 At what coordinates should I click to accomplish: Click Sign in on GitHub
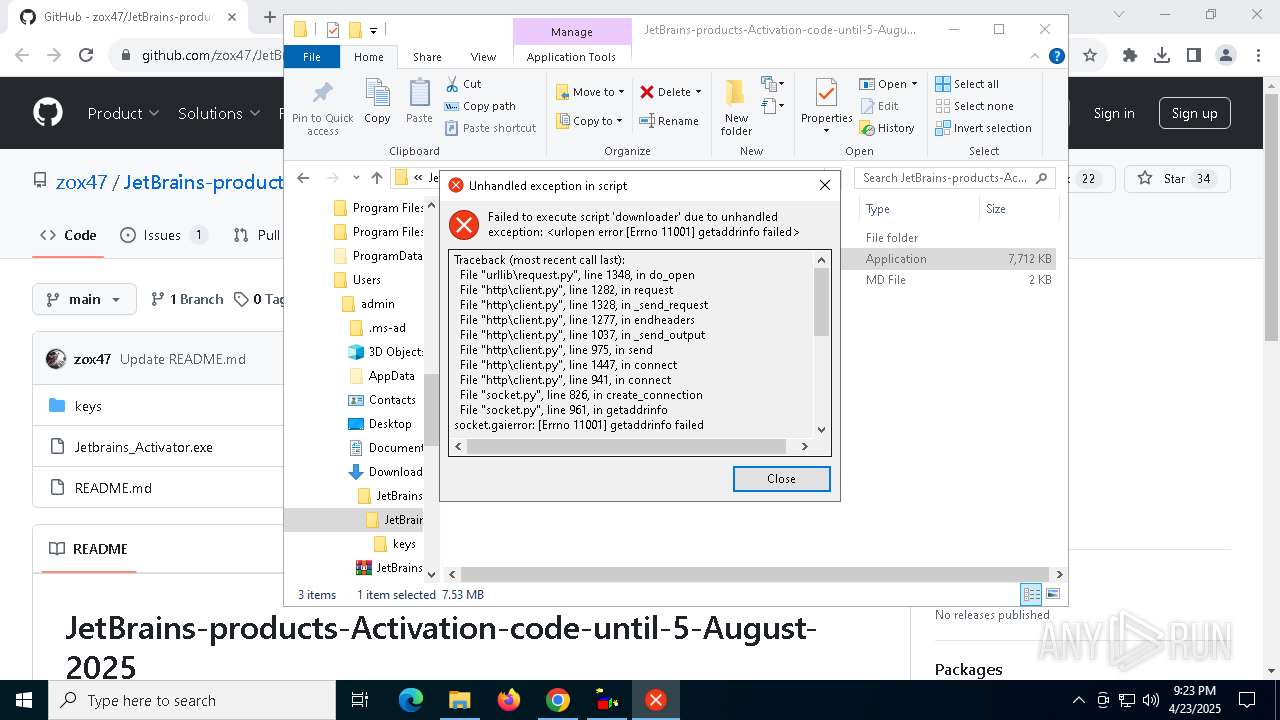pos(1114,113)
